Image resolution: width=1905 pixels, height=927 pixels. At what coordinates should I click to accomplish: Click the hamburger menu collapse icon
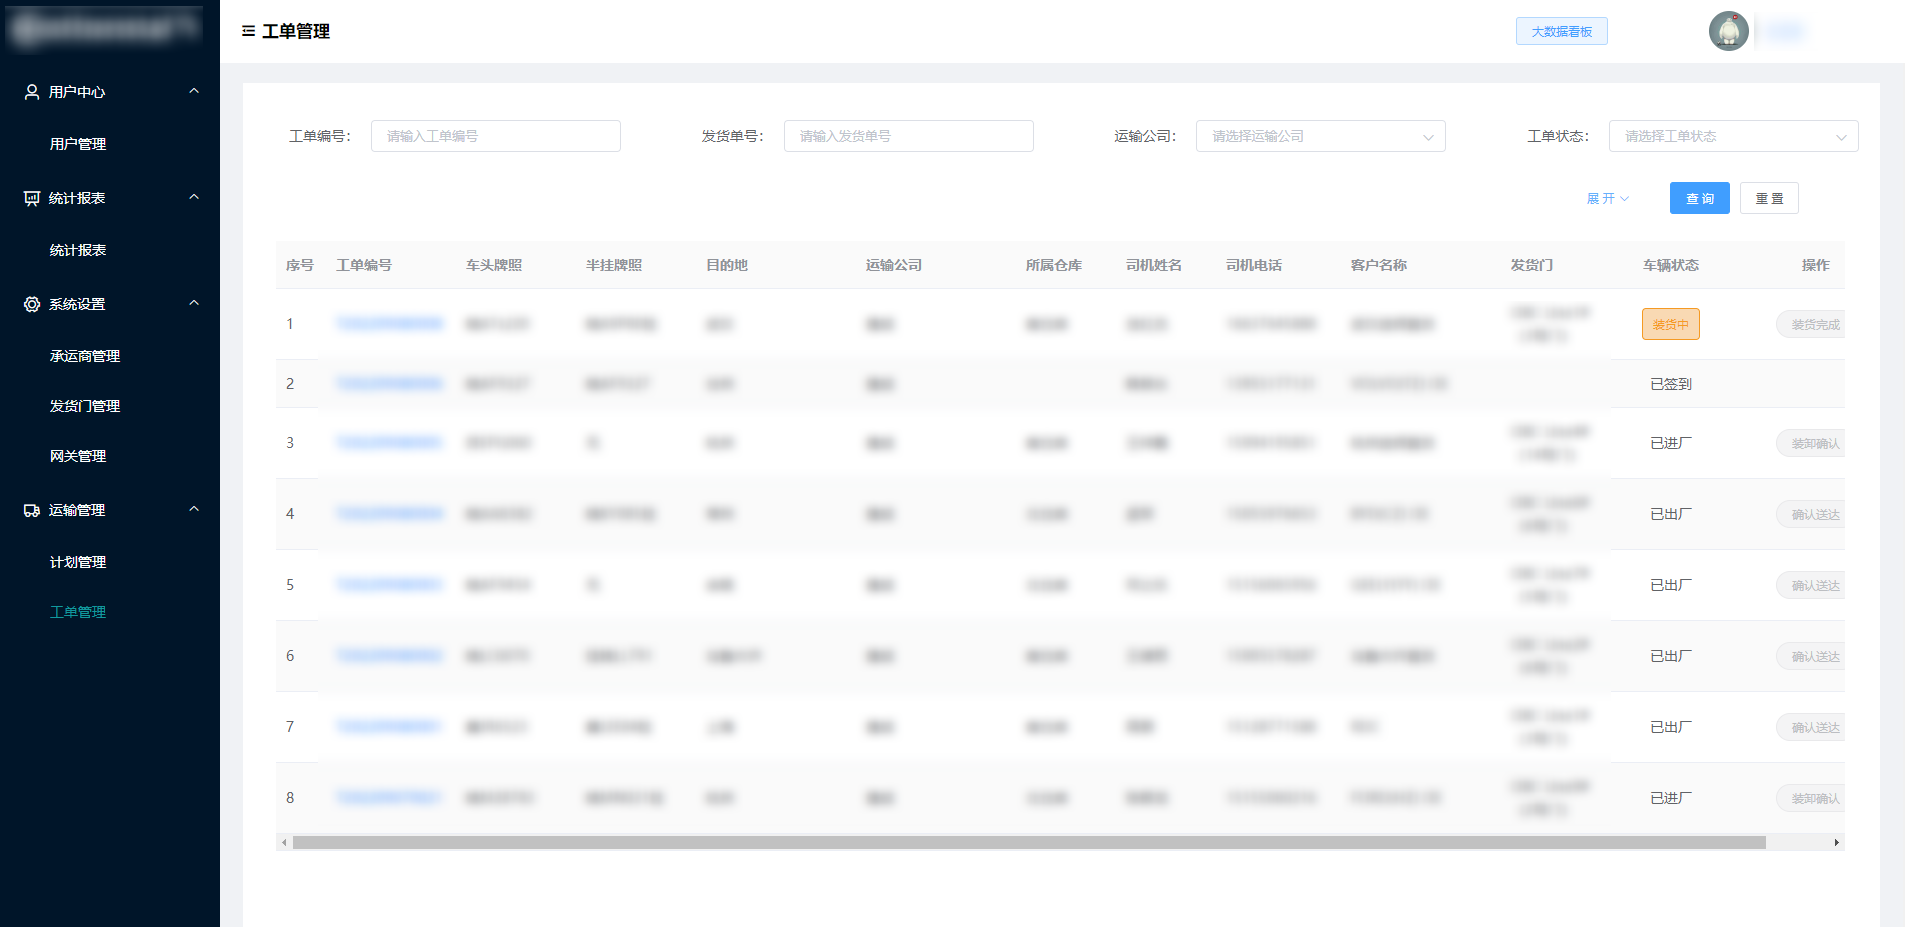tap(248, 31)
